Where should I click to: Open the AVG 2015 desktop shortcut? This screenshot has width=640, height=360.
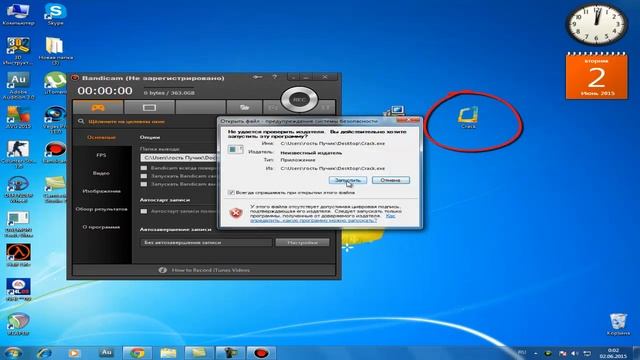18,118
